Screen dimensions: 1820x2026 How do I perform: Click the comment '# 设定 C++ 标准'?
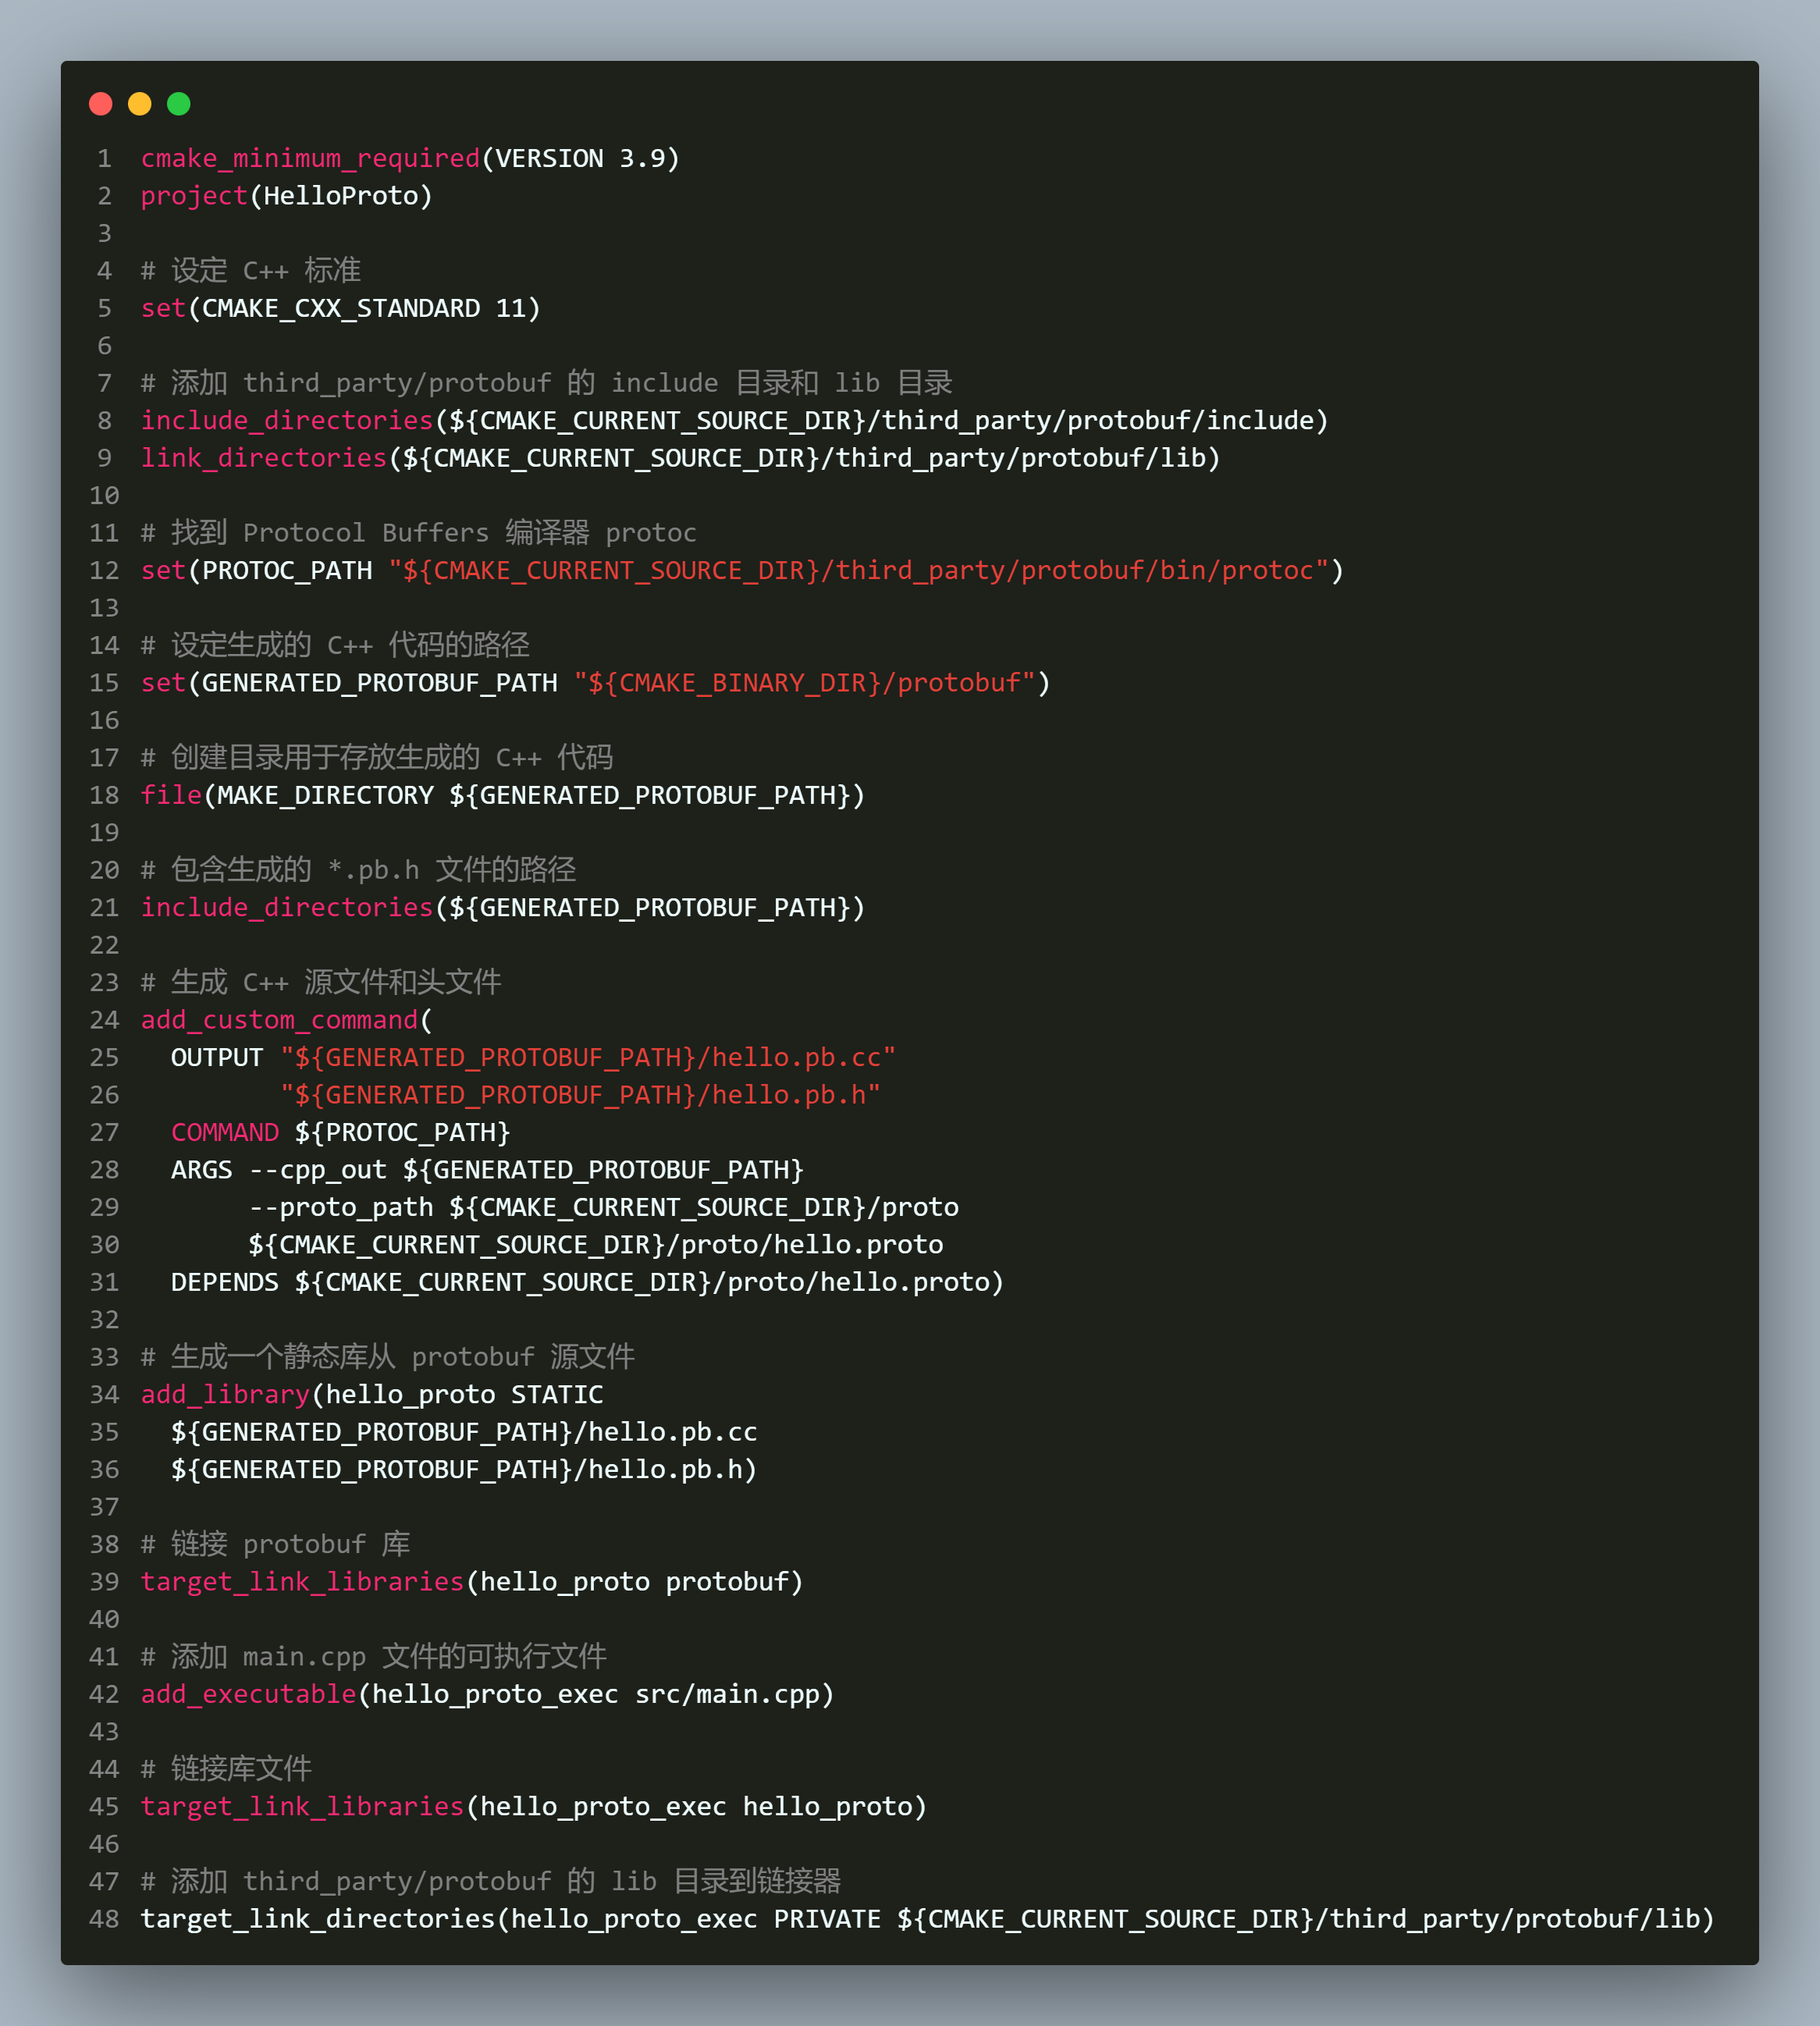251,271
